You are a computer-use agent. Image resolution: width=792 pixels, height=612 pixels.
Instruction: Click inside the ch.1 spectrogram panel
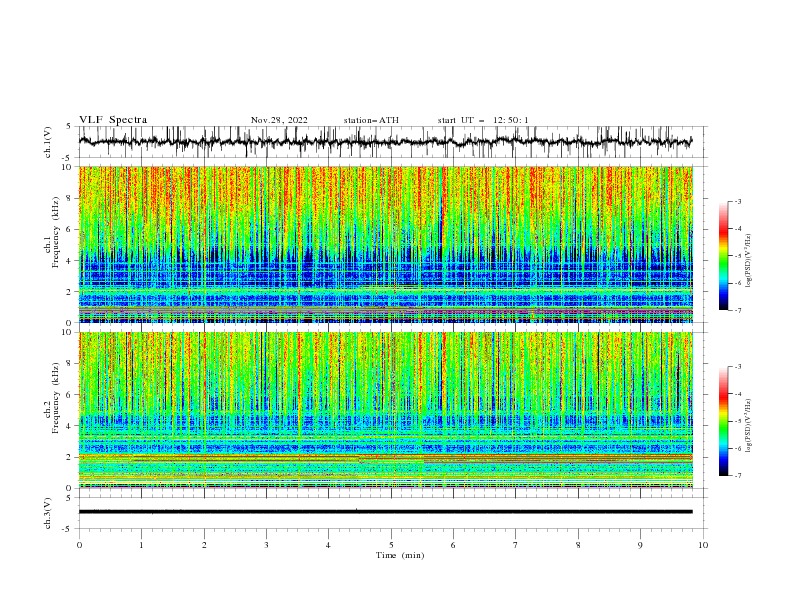[385, 244]
